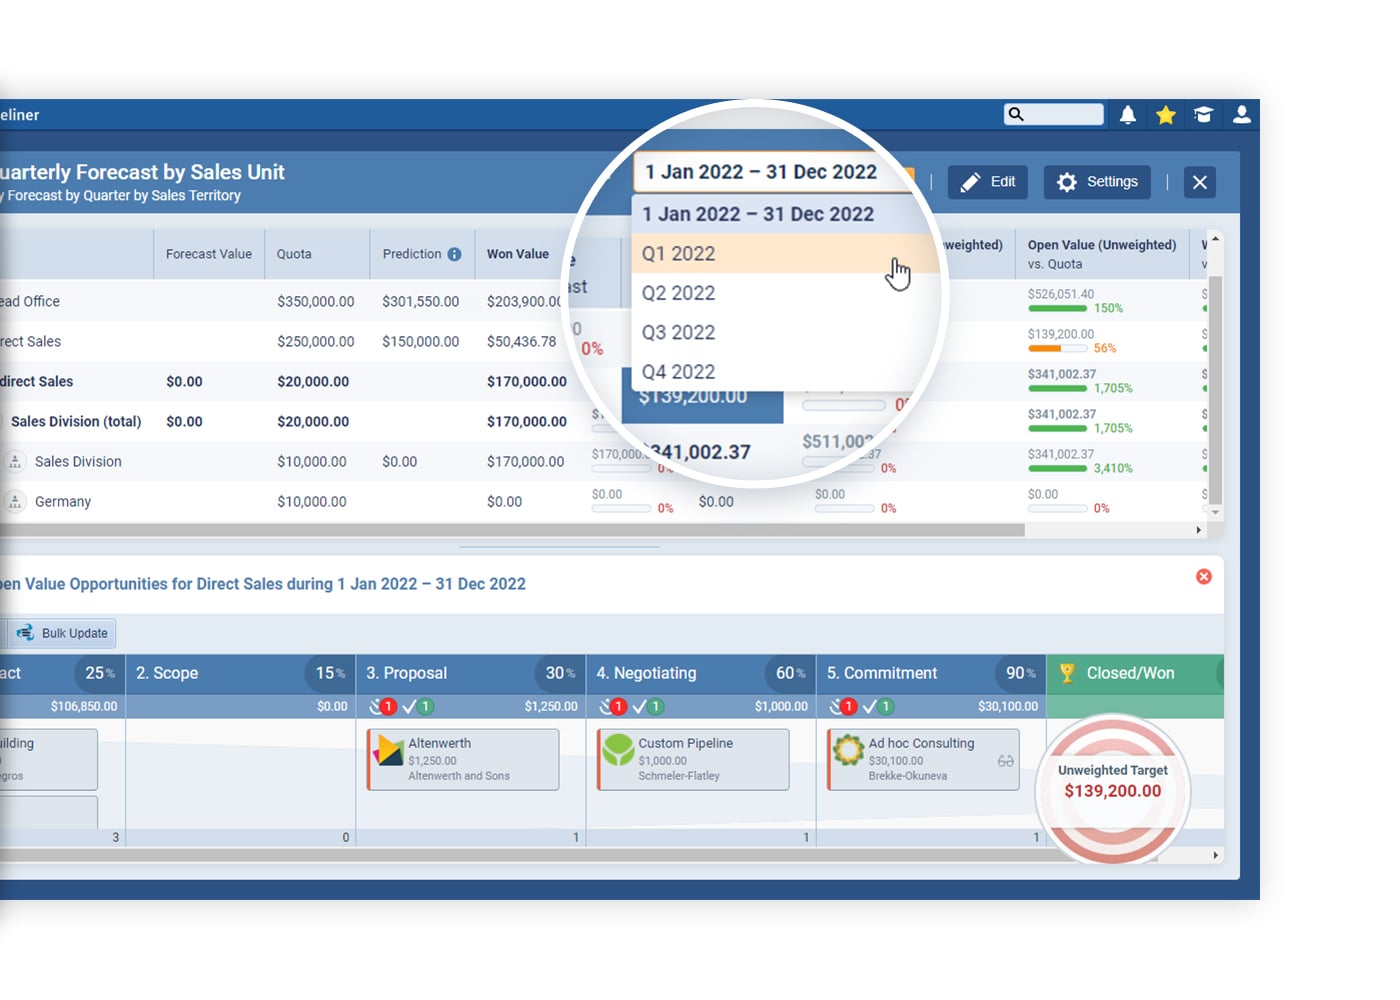Image resolution: width=1400 pixels, height=1000 pixels.
Task: Open forecast Settings
Action: (x=1096, y=181)
